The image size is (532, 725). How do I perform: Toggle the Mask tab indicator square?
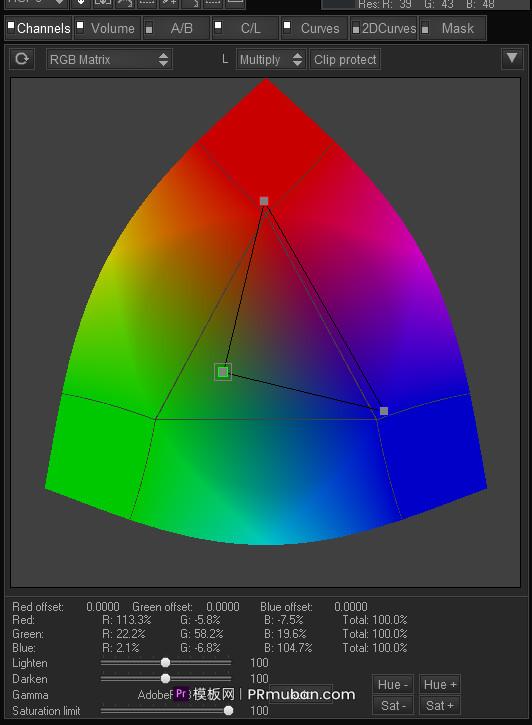(x=425, y=30)
